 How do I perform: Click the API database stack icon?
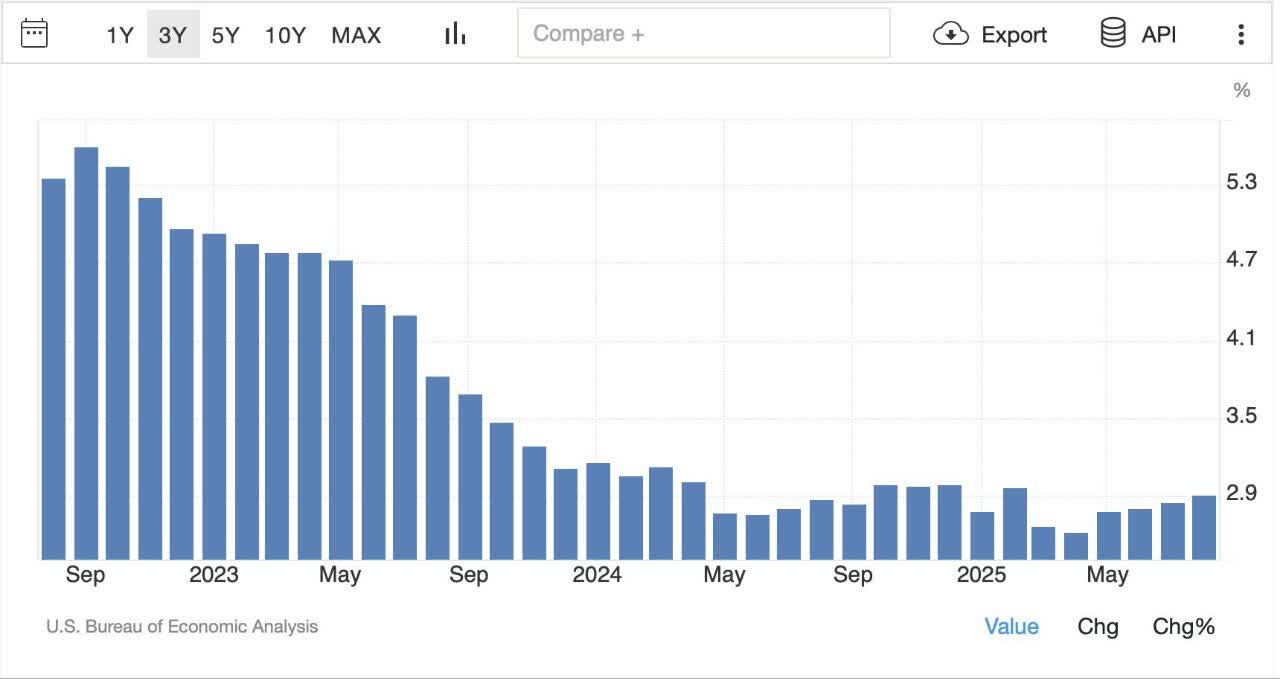click(x=1113, y=33)
